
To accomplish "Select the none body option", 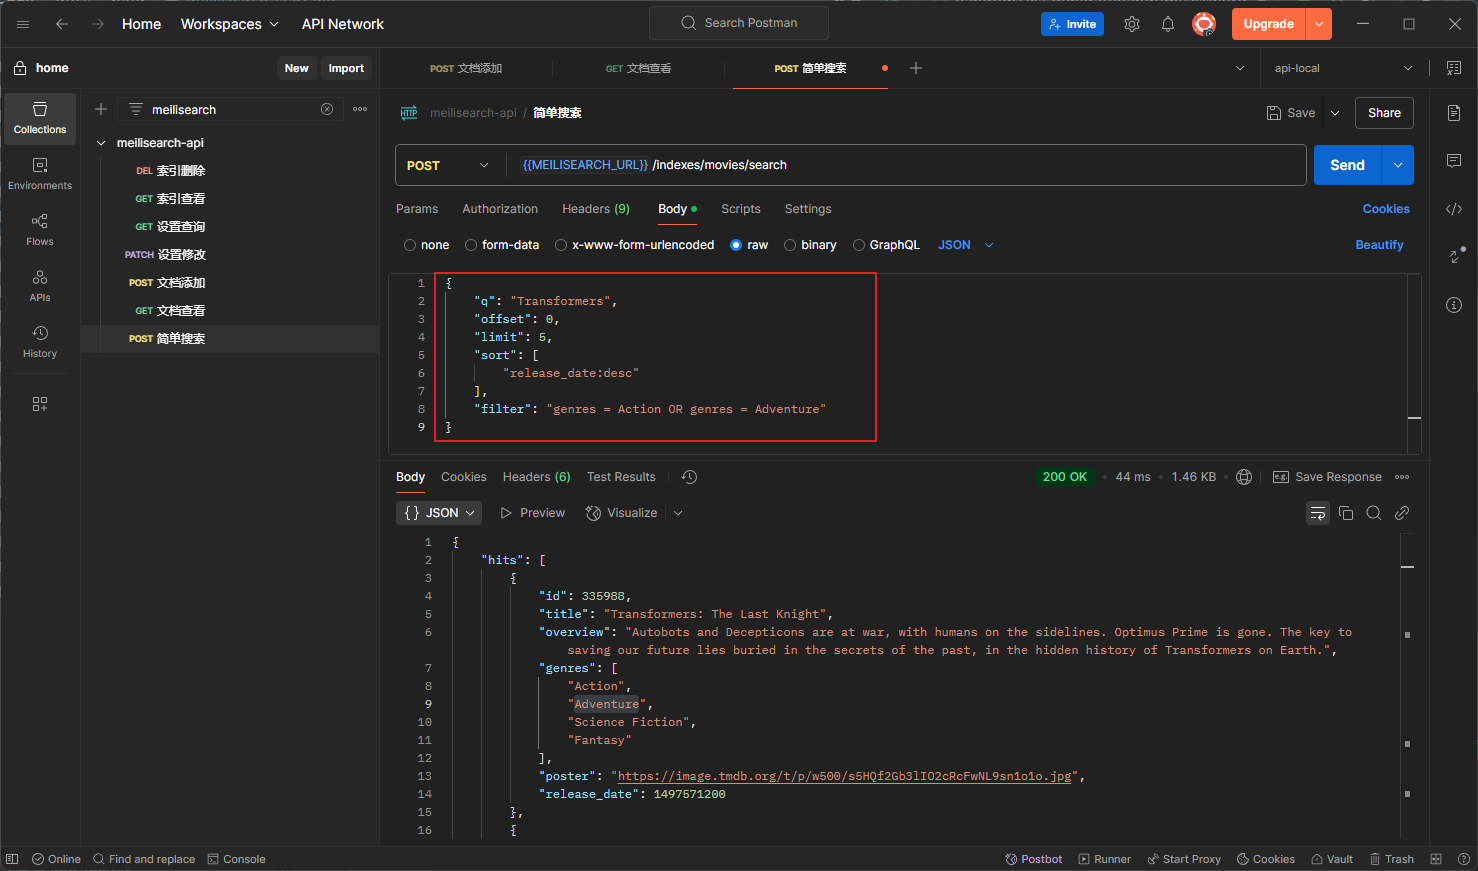I will (x=426, y=244).
